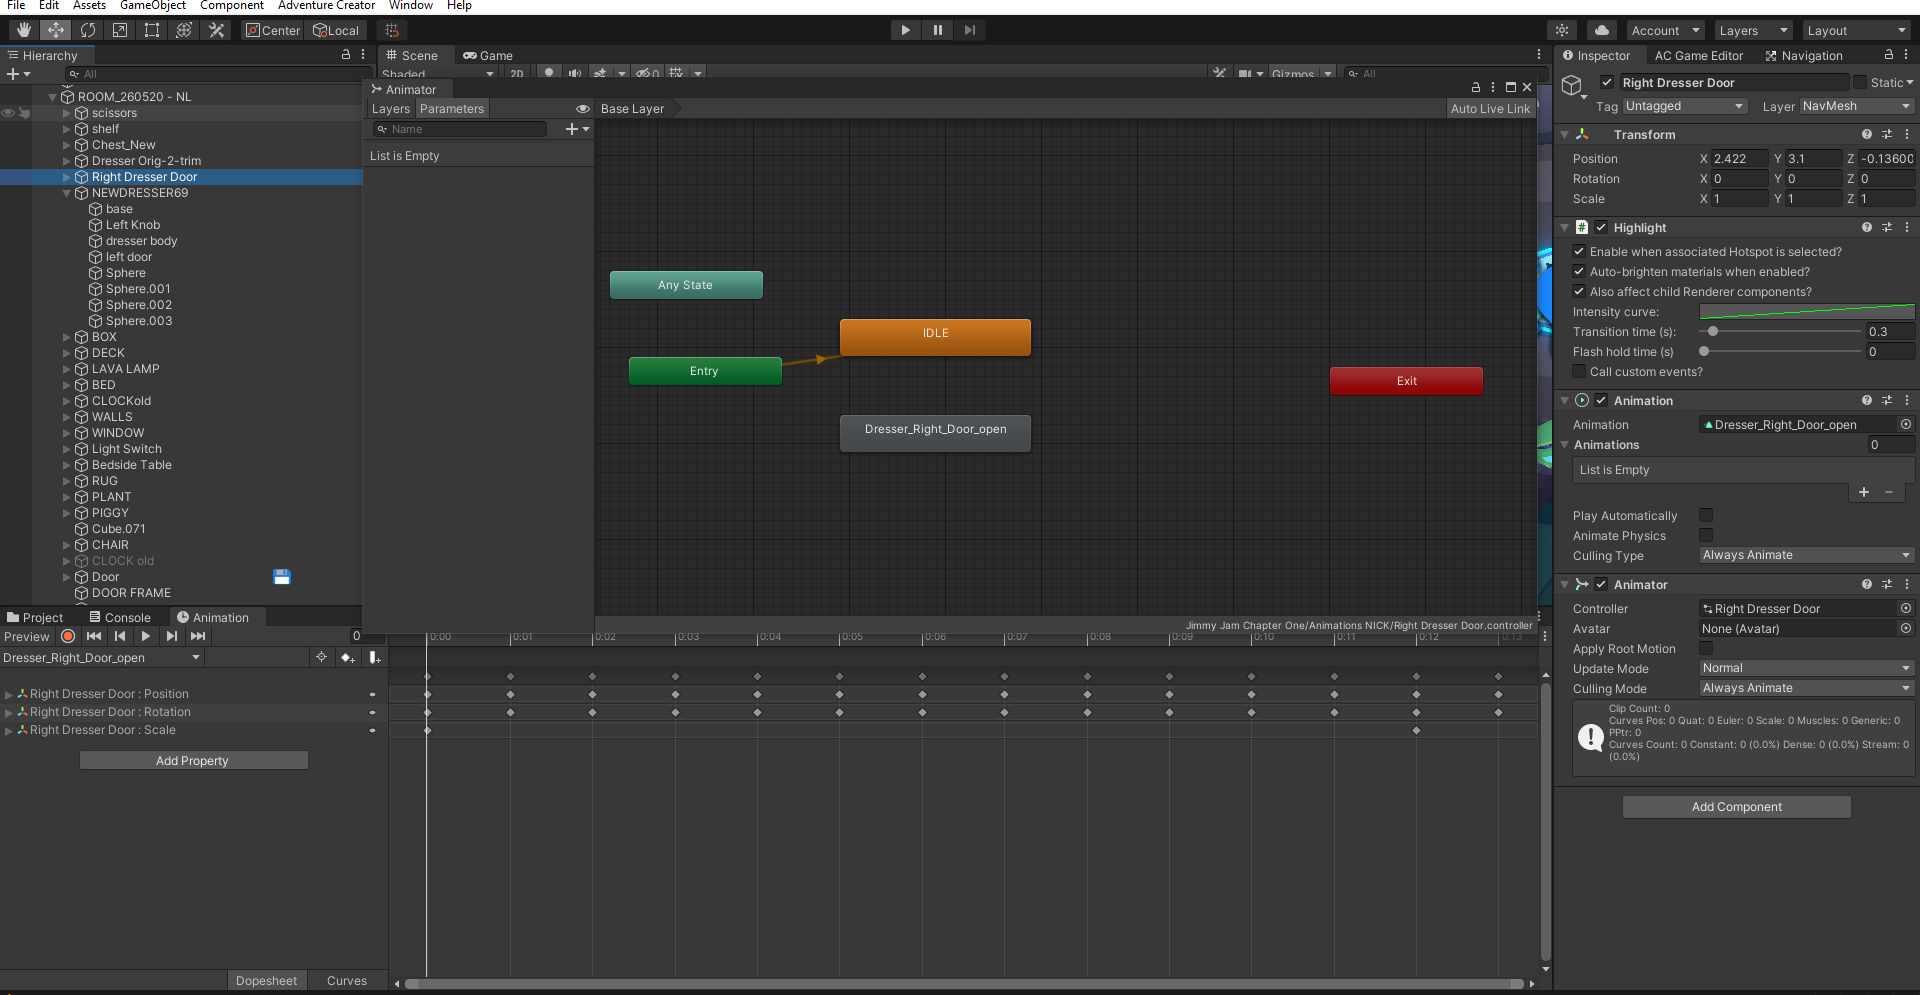Click the Add Component button

coord(1737,807)
